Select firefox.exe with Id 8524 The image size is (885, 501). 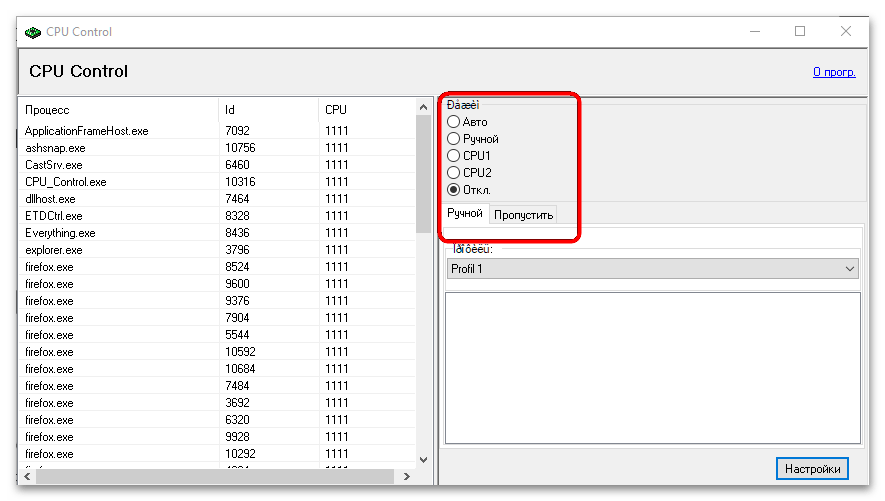pos(217,267)
